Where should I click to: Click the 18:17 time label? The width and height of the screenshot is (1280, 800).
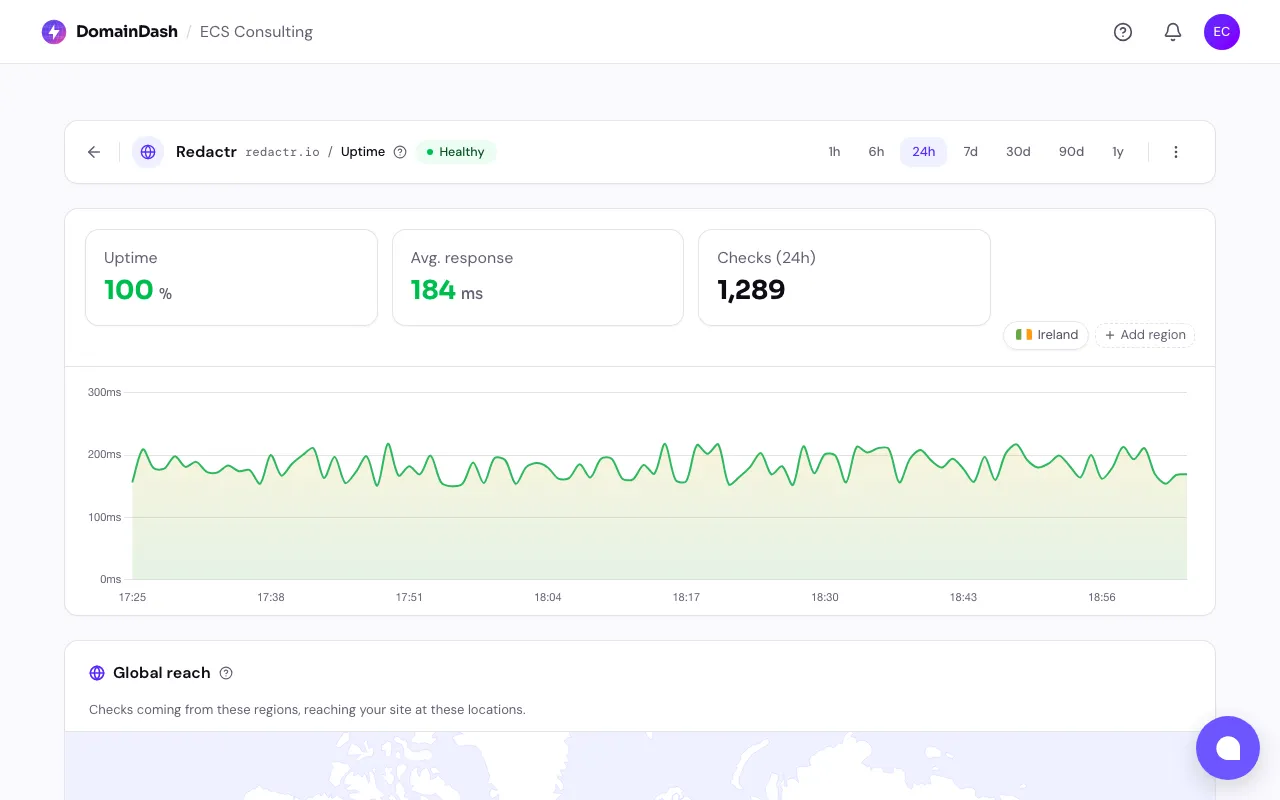point(686,597)
